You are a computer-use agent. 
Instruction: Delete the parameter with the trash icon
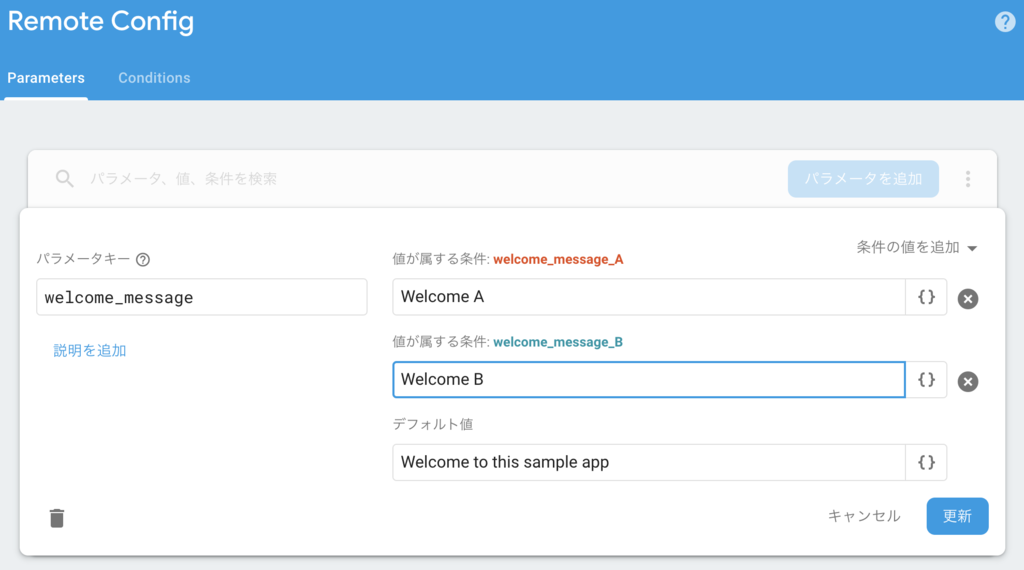pyautogui.click(x=57, y=518)
